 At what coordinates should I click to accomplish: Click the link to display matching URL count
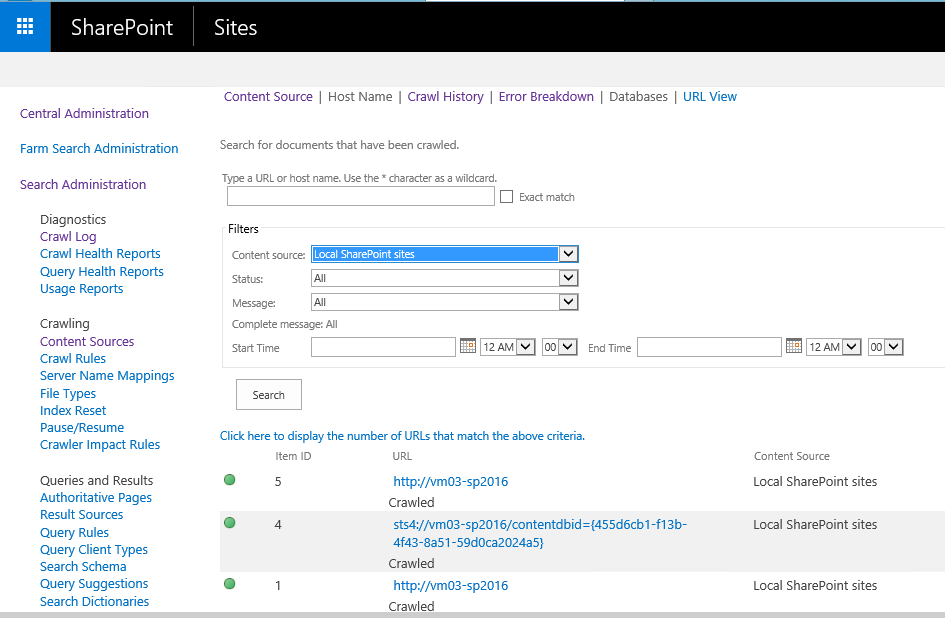tap(402, 436)
